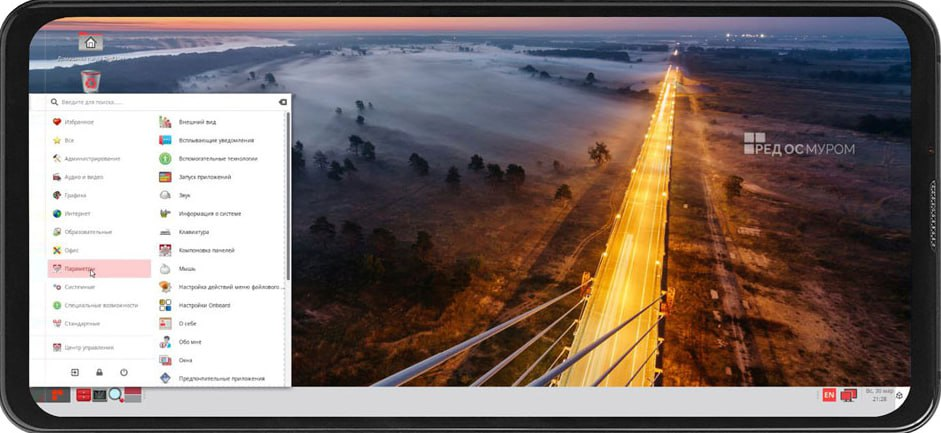Open Окна window settings
The image size is (941, 433).
[x=221, y=360]
